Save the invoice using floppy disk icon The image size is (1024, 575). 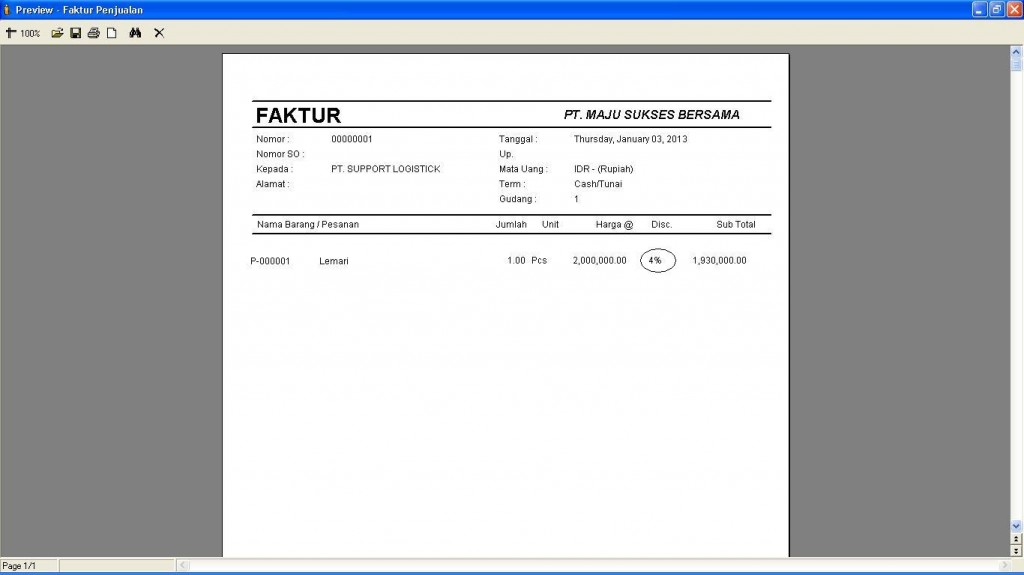click(75, 33)
